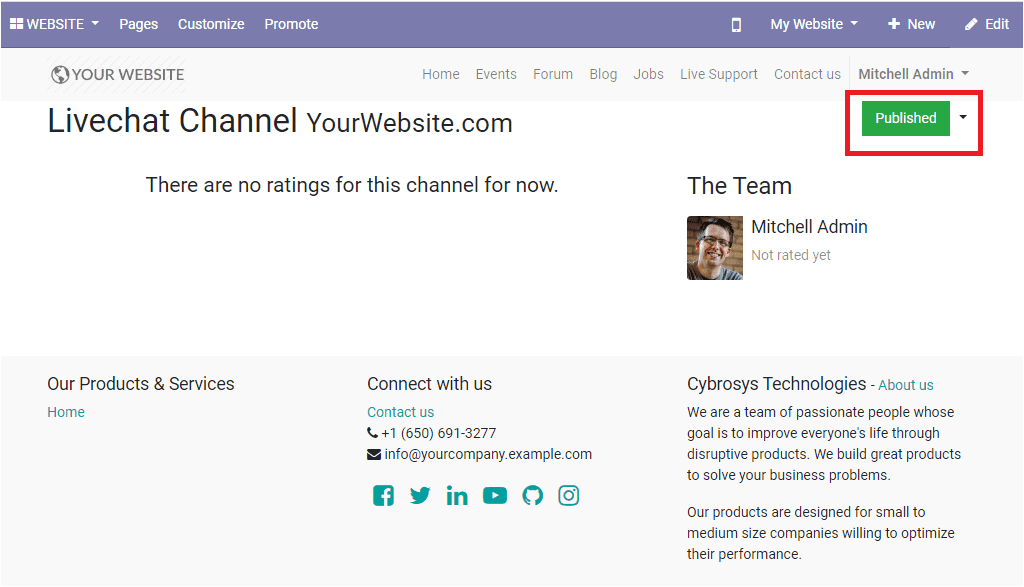Click the New button
The image size is (1024, 587).
click(x=912, y=24)
